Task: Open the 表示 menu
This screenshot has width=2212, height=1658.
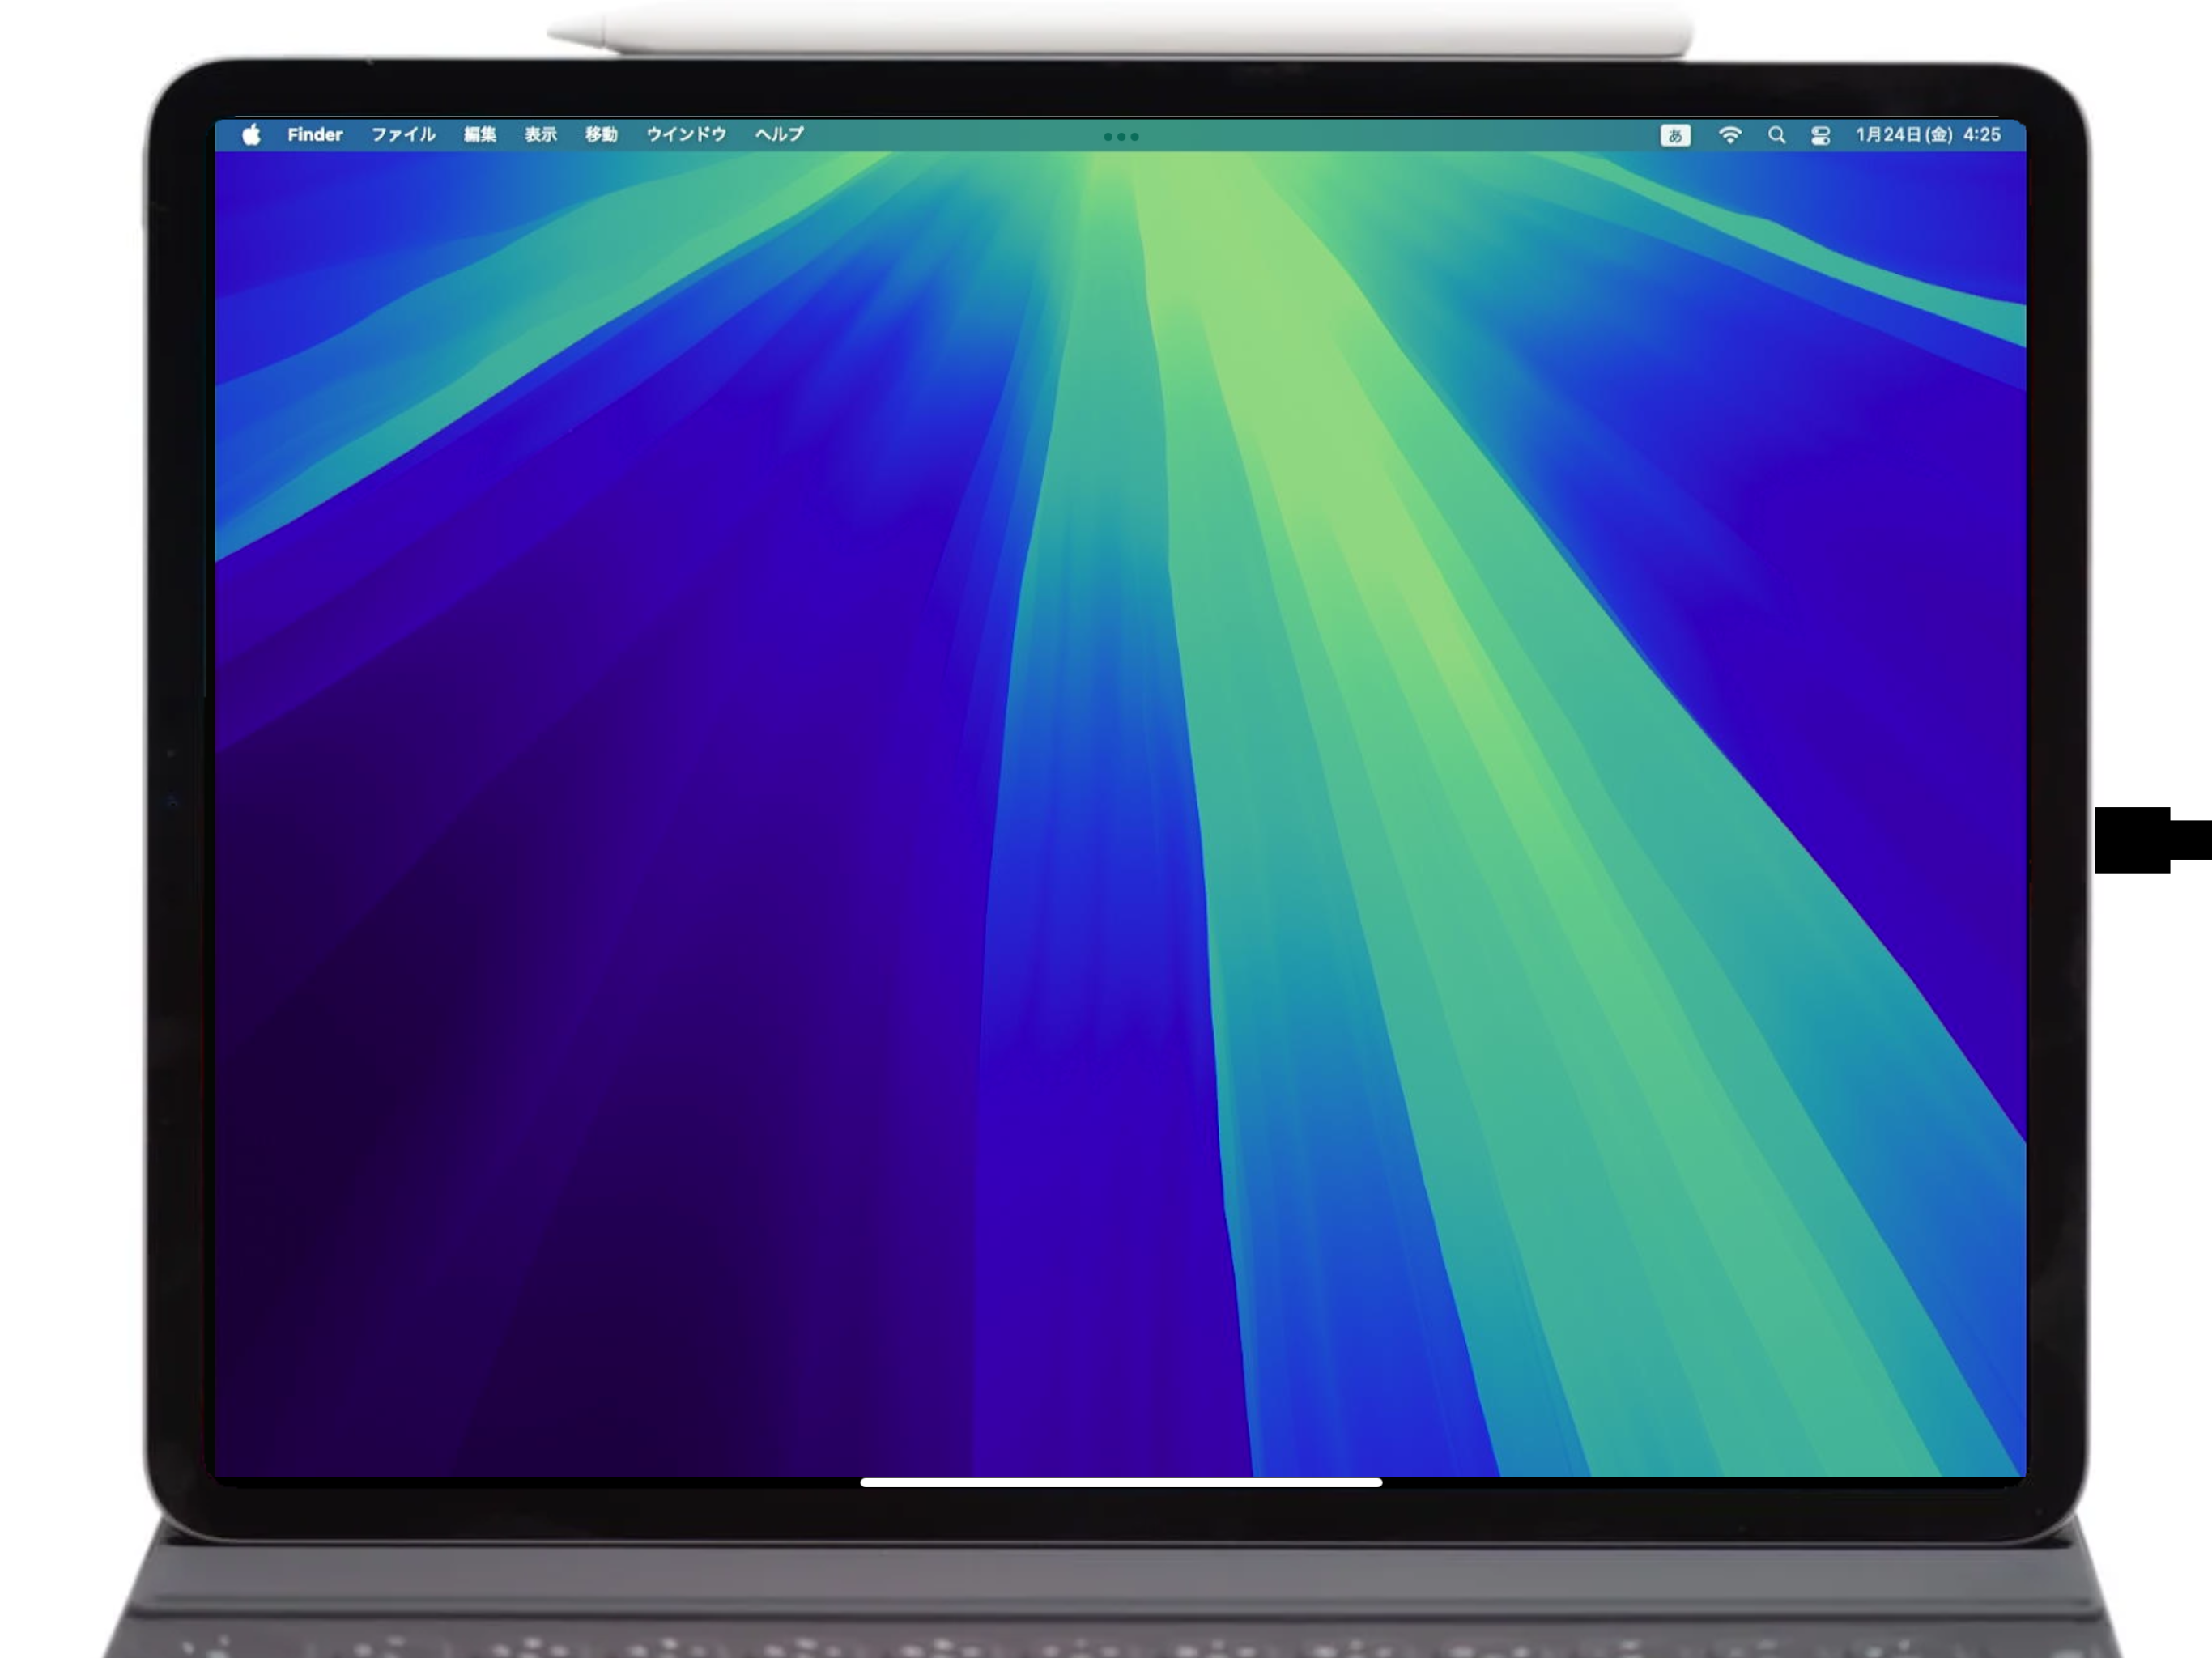Action: (540, 135)
